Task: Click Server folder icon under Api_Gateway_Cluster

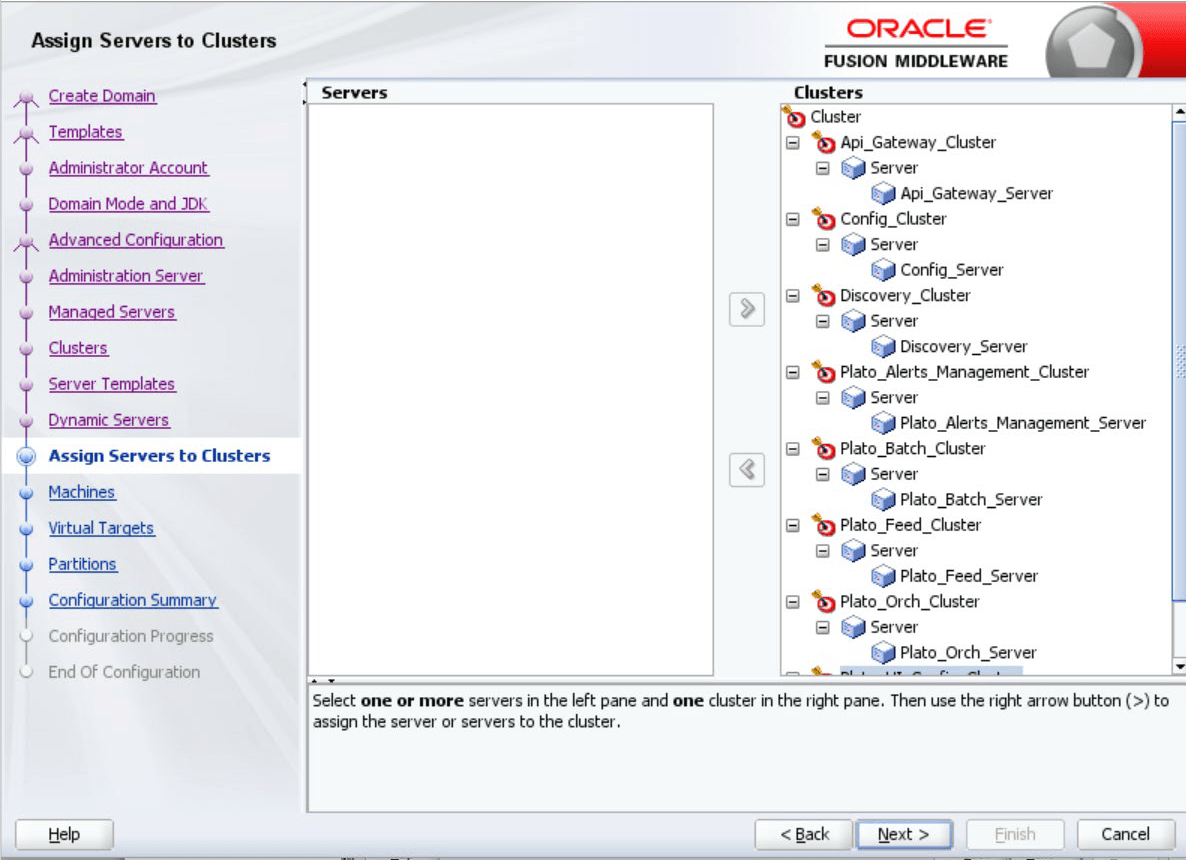Action: (853, 168)
